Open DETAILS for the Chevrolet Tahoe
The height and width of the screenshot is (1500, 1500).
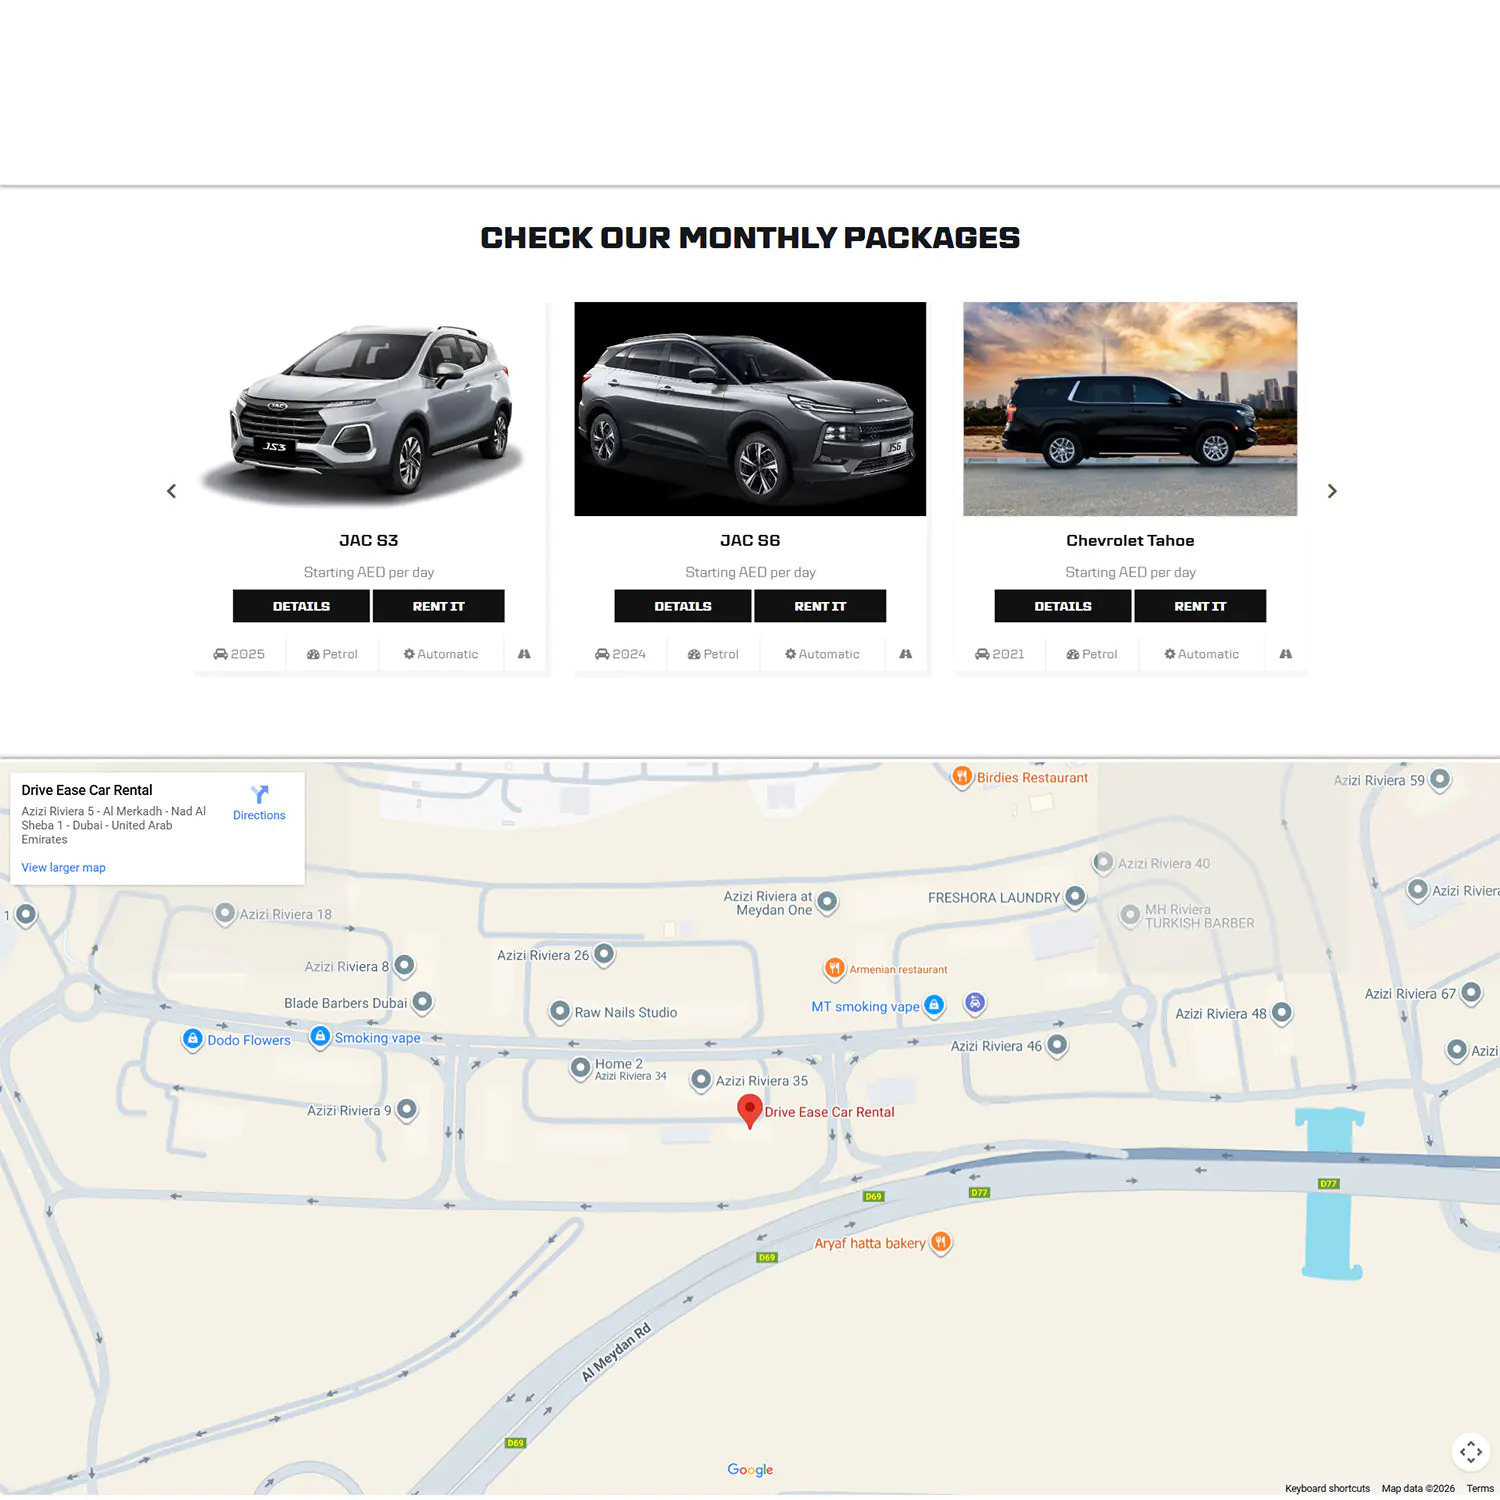point(1062,606)
